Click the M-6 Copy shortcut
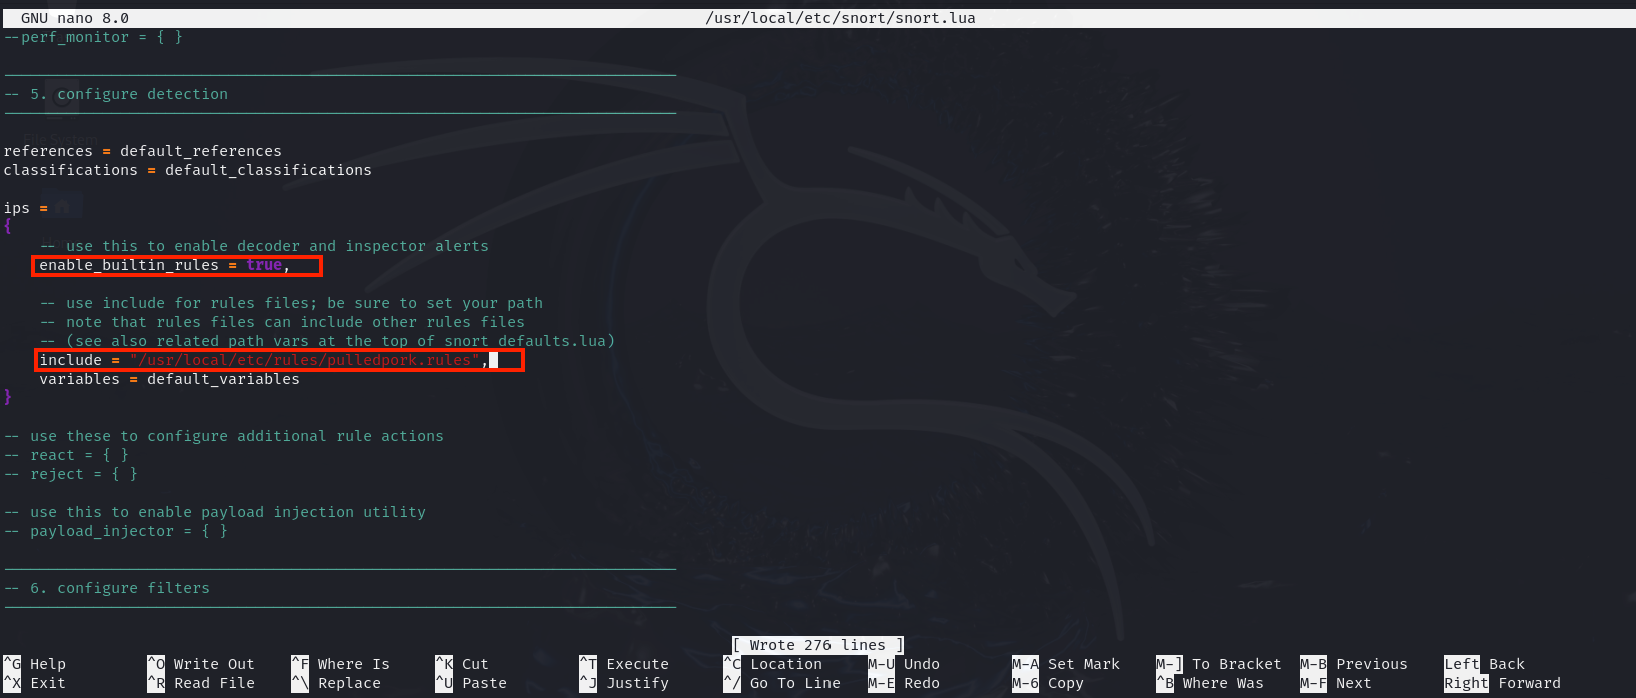The image size is (1636, 698). coord(1048,683)
